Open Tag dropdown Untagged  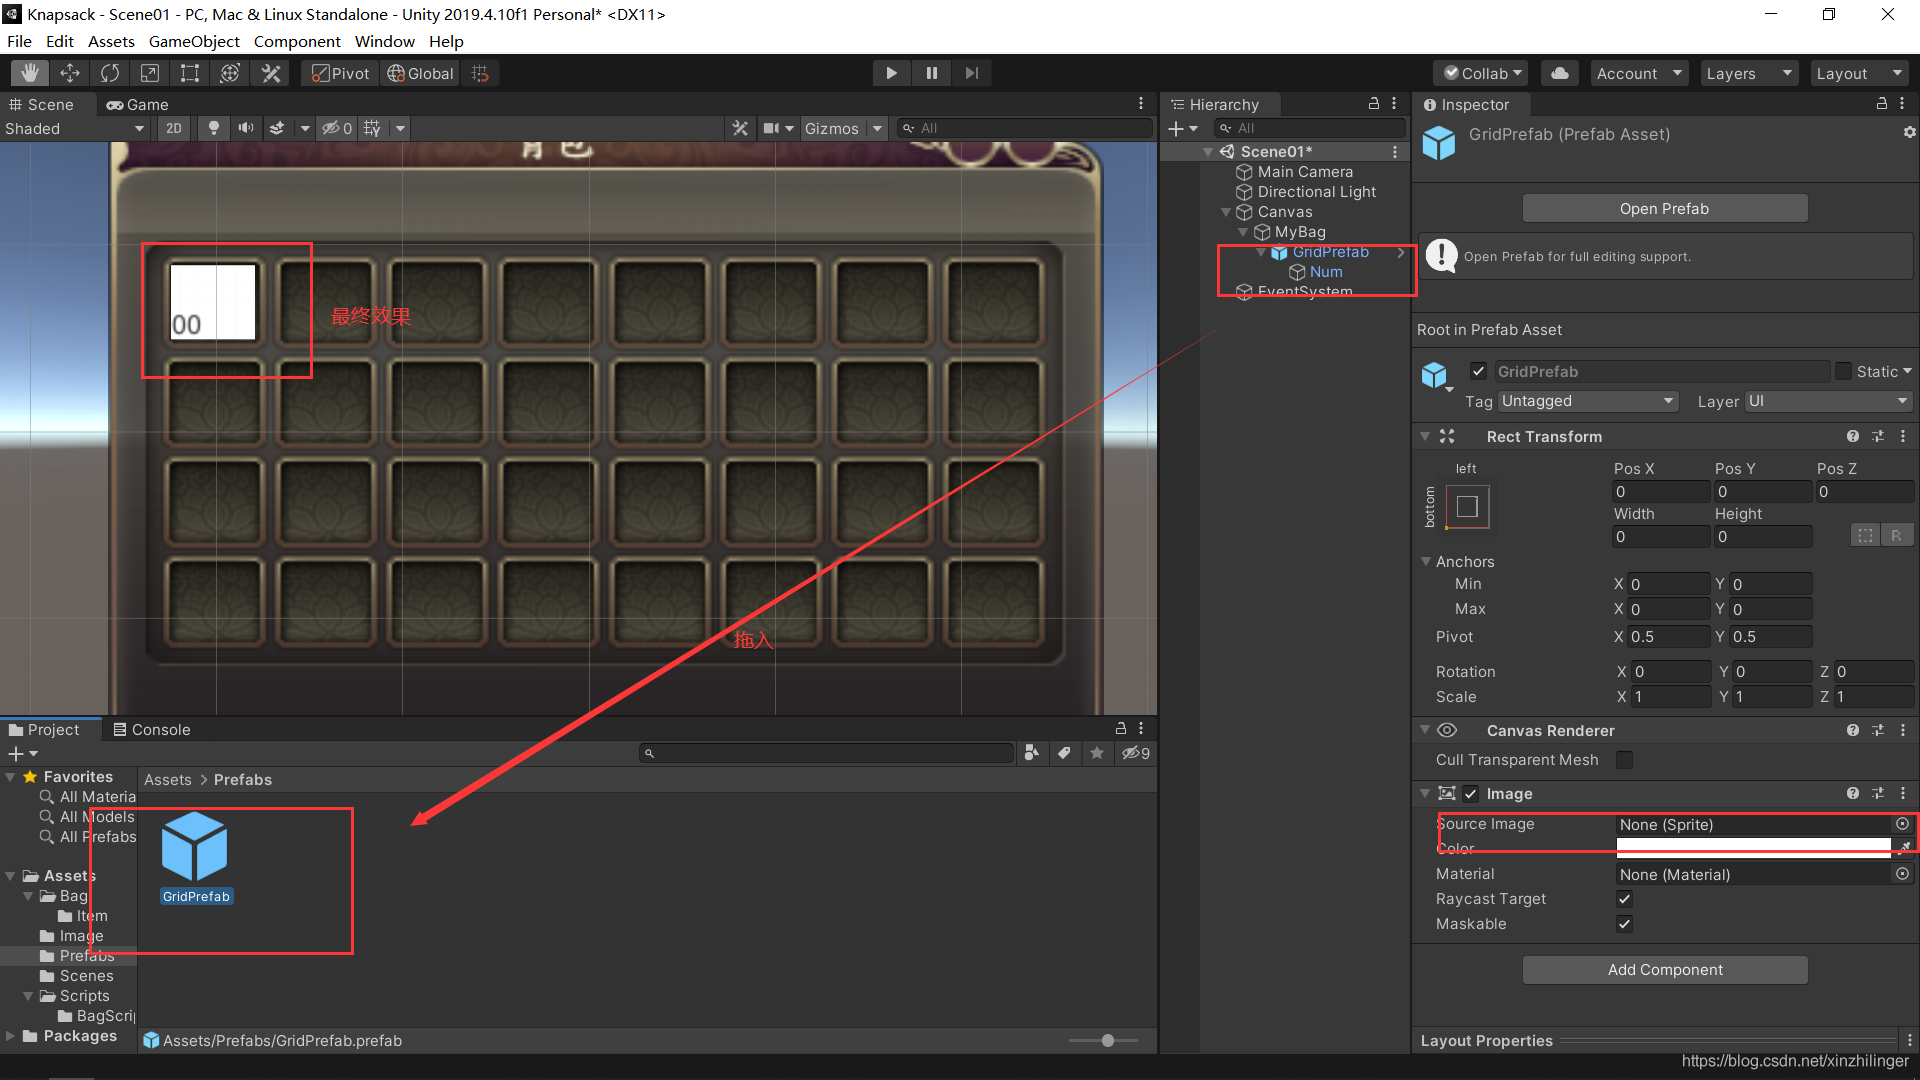click(x=1587, y=401)
